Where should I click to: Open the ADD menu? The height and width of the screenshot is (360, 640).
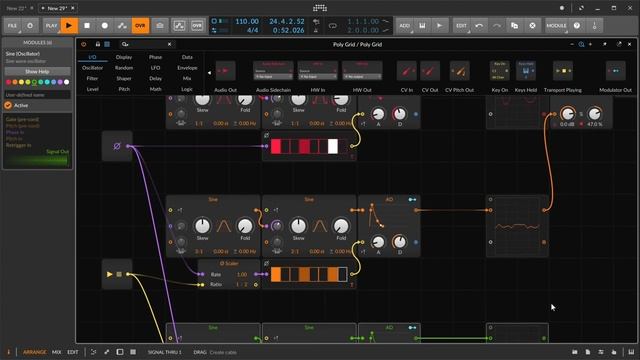[404, 25]
